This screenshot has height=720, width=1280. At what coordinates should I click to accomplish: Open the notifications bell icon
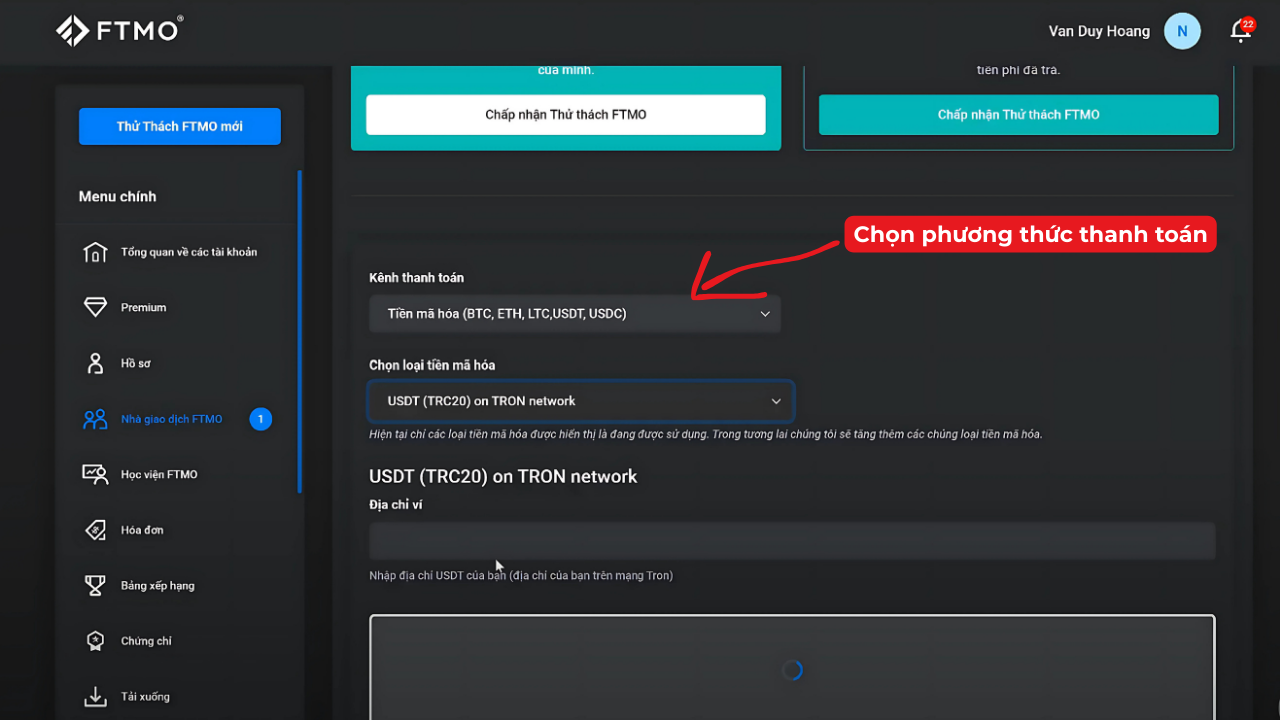pyautogui.click(x=1240, y=31)
